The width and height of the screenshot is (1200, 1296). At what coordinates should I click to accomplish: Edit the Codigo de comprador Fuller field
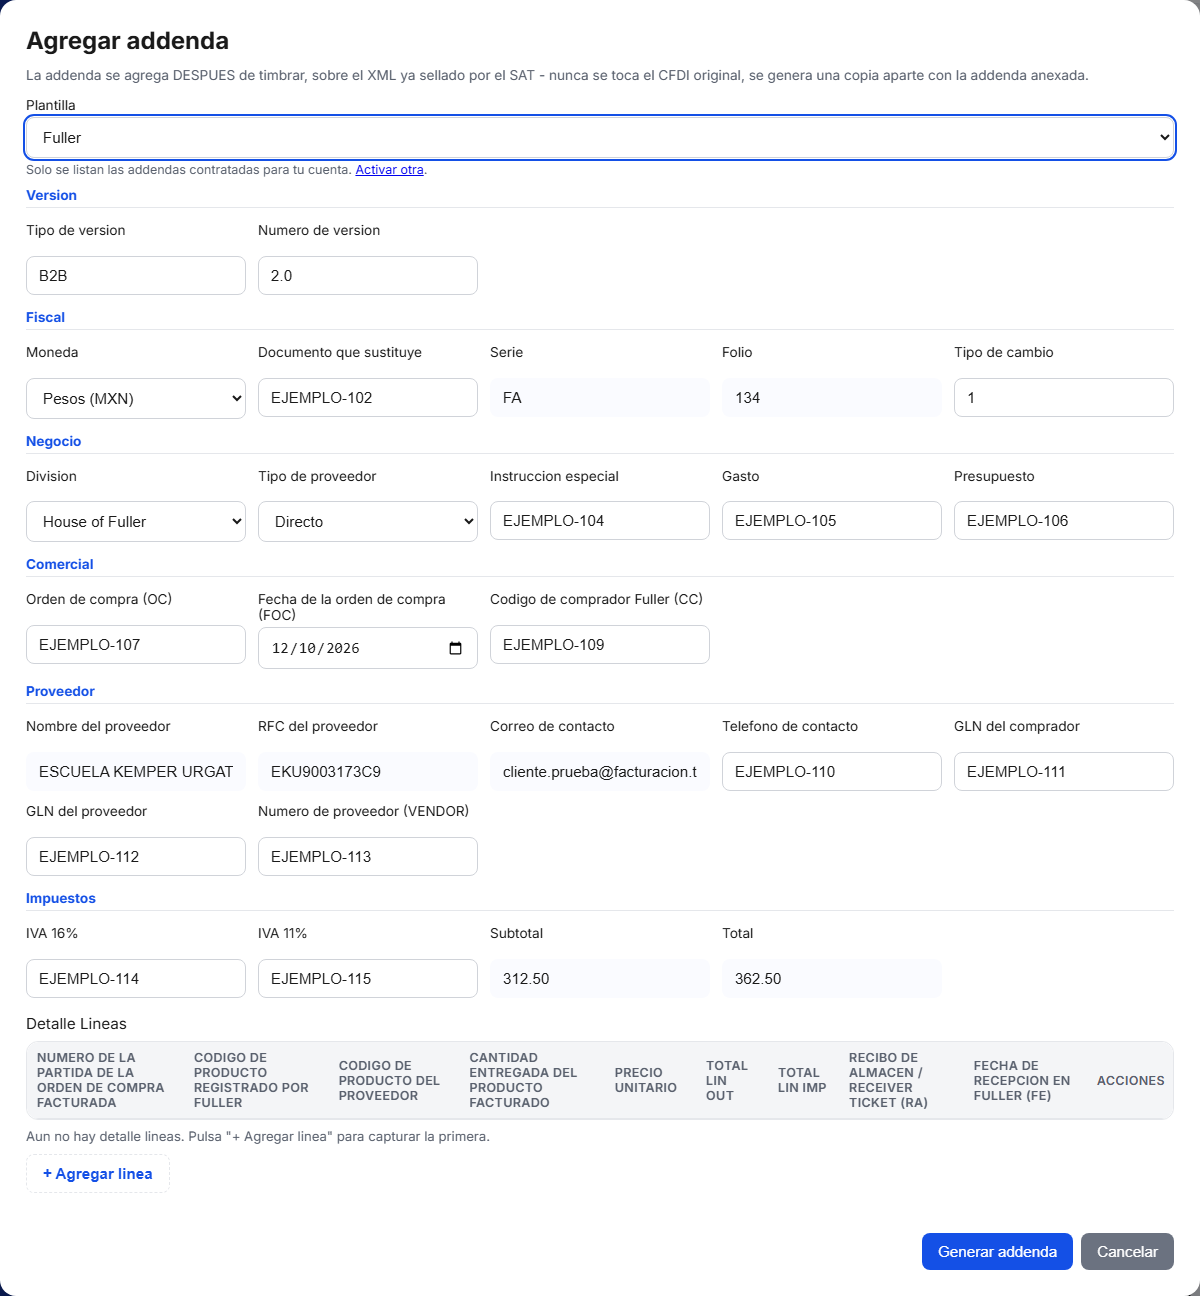coord(600,645)
